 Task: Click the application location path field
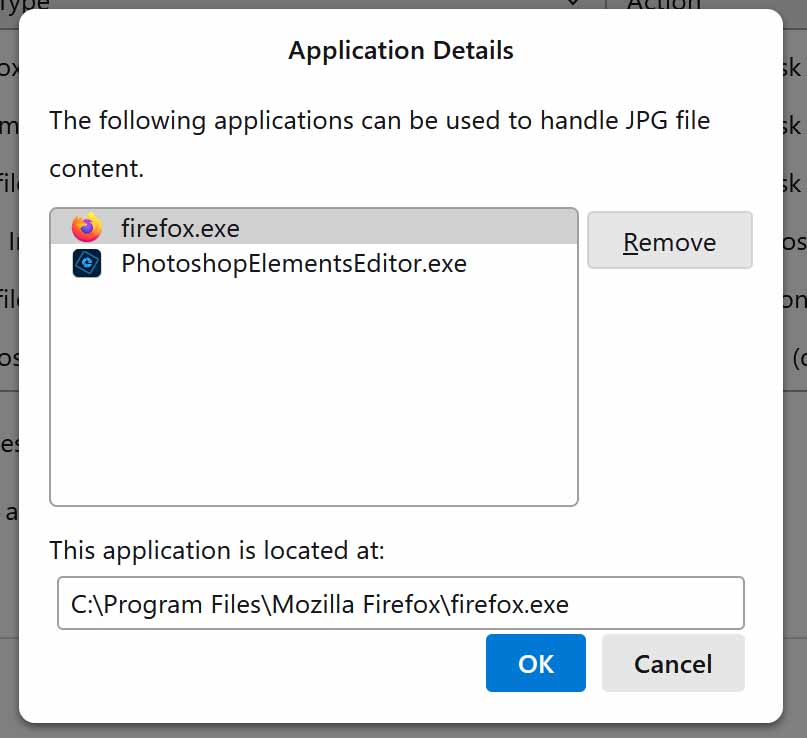point(400,604)
